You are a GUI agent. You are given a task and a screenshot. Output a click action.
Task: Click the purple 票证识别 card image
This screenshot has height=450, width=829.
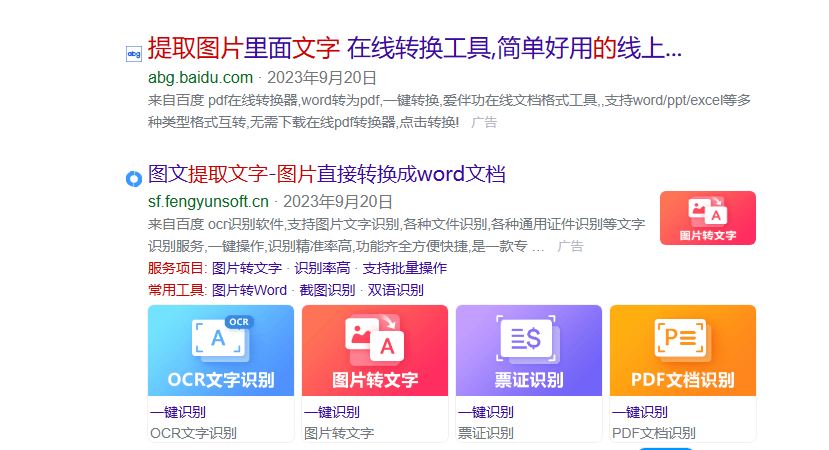tap(529, 351)
